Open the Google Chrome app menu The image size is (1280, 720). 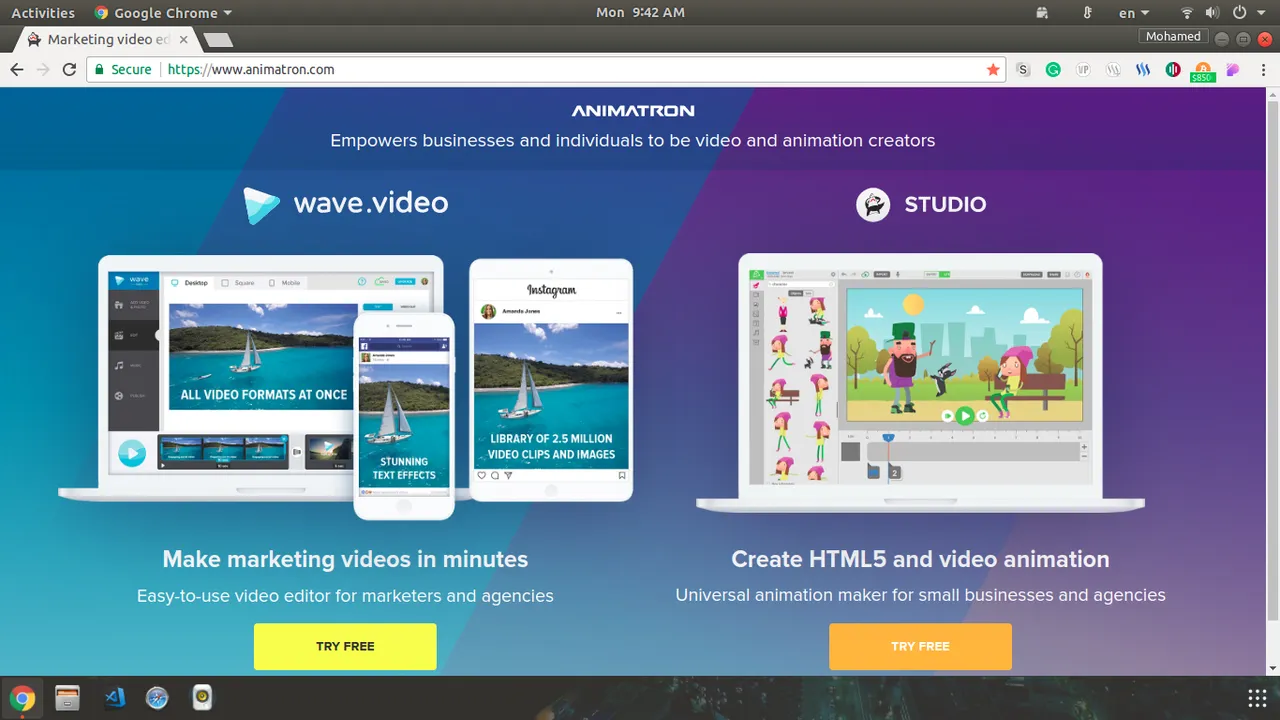tap(163, 13)
